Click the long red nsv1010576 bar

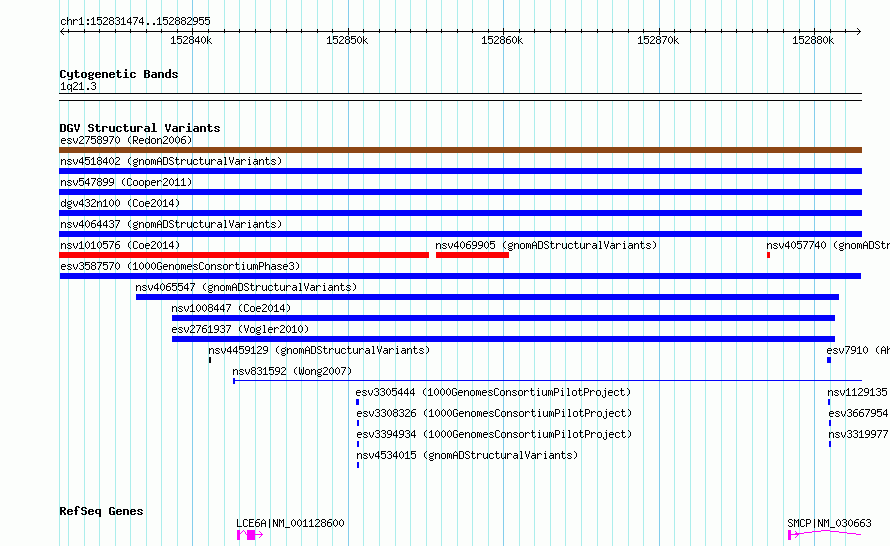(244, 255)
